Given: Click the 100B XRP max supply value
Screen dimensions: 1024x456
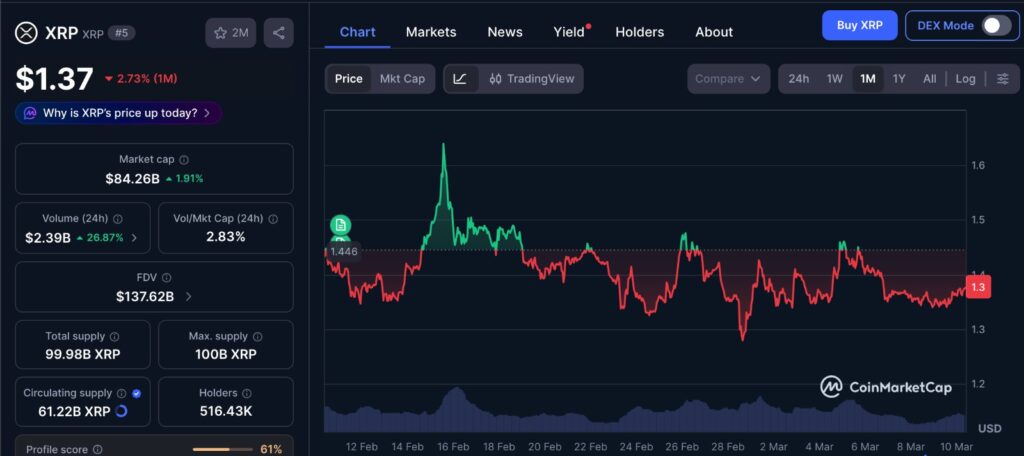Looking at the screenshot, I should 226,355.
